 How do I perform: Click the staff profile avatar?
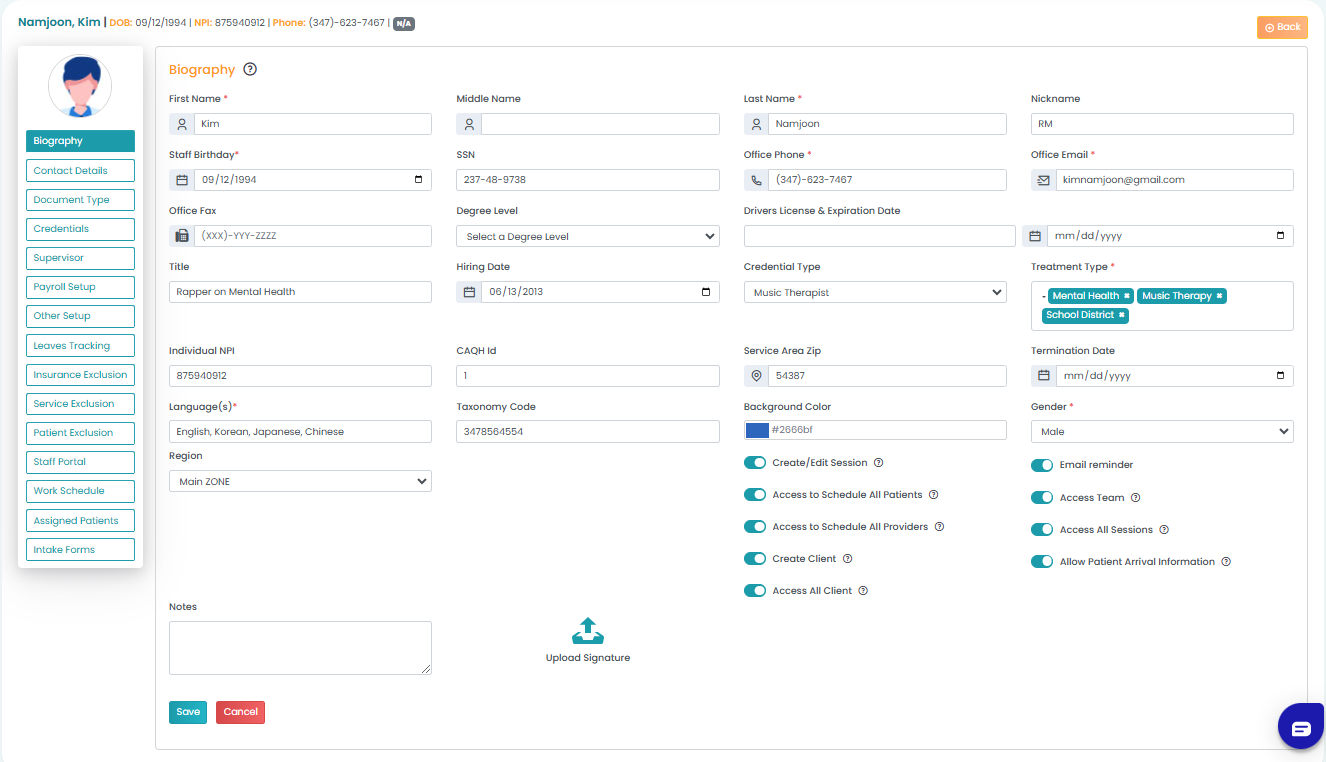pyautogui.click(x=80, y=86)
